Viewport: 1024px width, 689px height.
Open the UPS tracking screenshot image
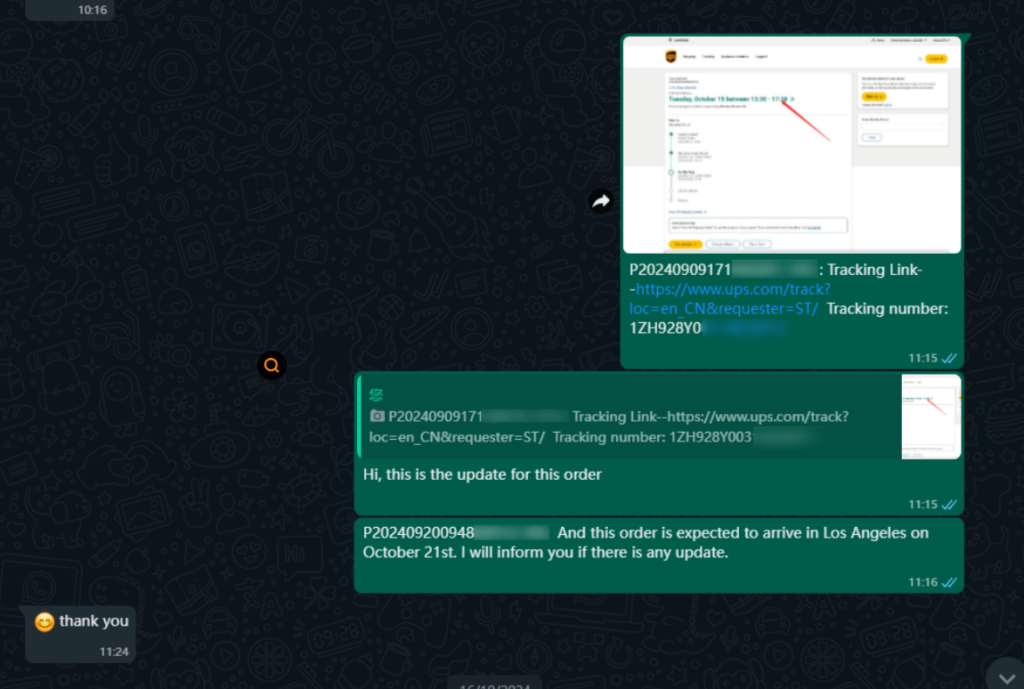tap(792, 144)
